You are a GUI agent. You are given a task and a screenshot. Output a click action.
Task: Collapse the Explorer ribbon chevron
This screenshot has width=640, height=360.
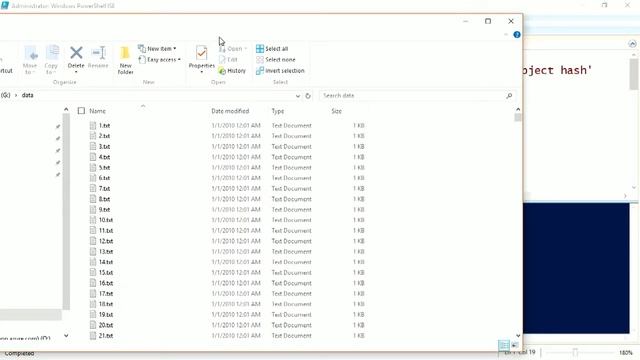506,35
